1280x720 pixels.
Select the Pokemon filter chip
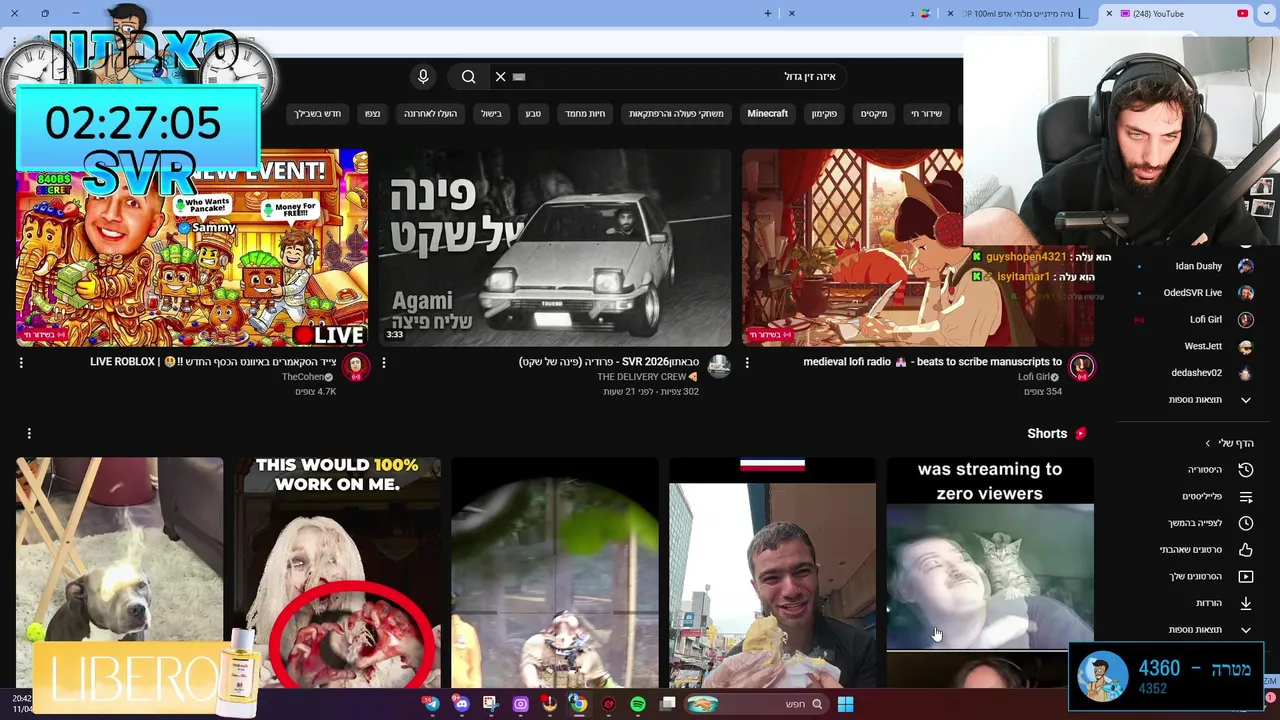[x=824, y=114]
